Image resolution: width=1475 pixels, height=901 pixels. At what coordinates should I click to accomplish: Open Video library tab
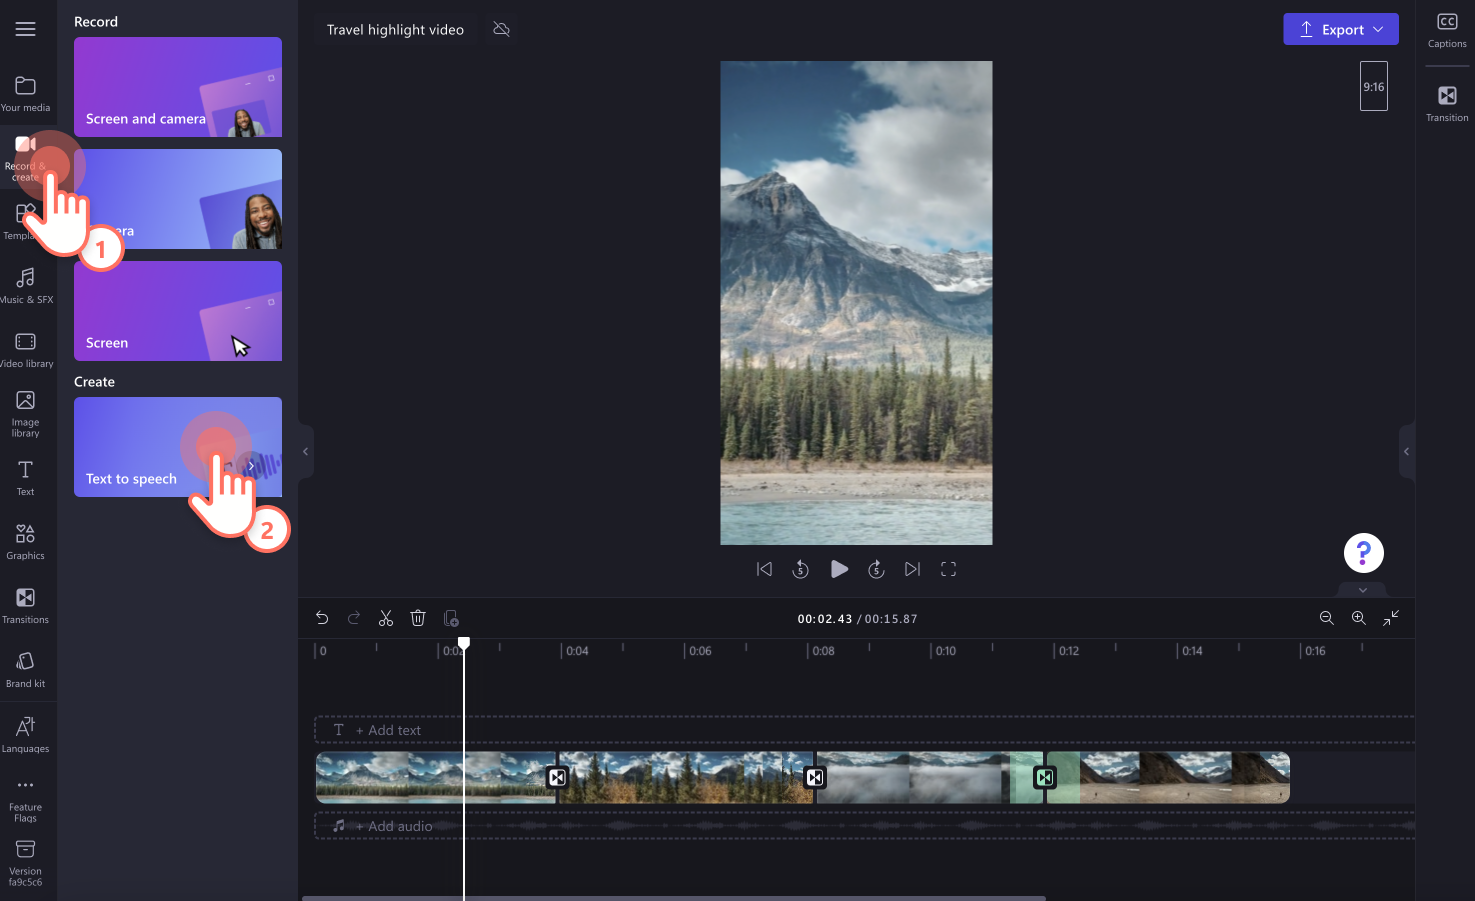pos(25,350)
